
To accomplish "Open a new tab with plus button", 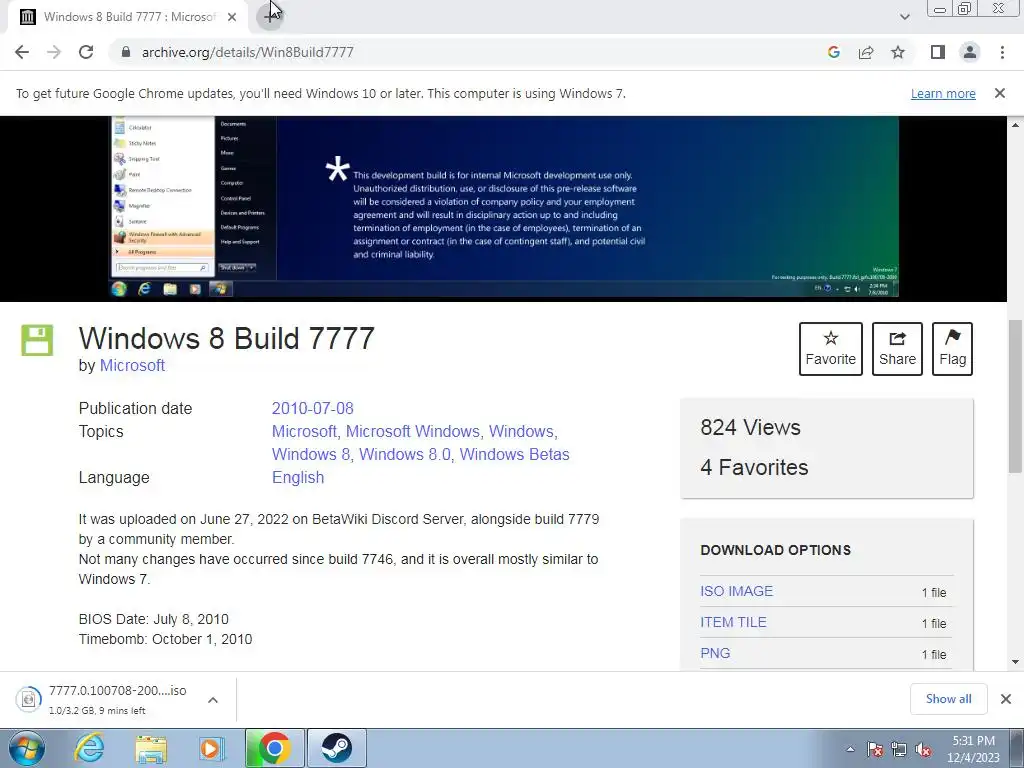I will coord(269,17).
